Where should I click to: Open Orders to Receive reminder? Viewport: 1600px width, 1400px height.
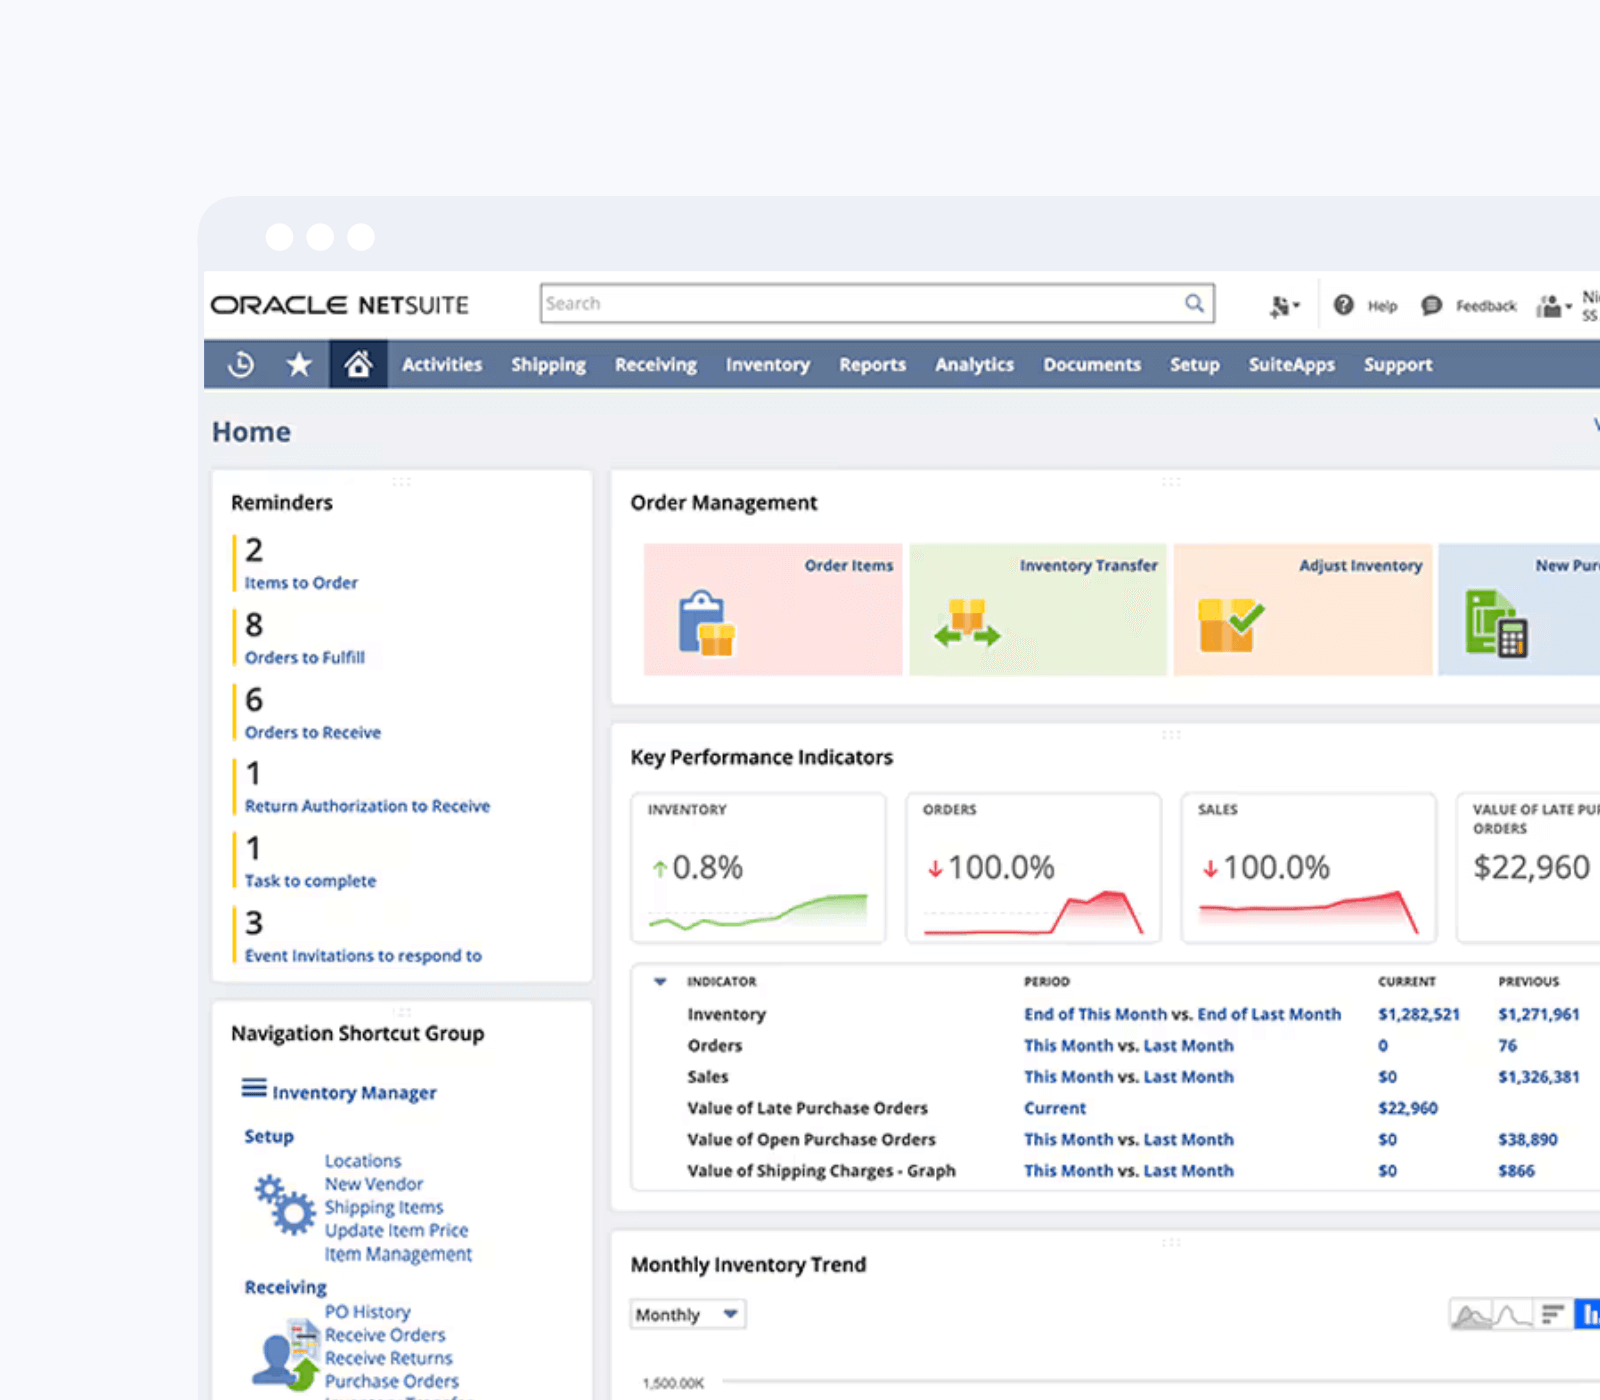pos(313,732)
